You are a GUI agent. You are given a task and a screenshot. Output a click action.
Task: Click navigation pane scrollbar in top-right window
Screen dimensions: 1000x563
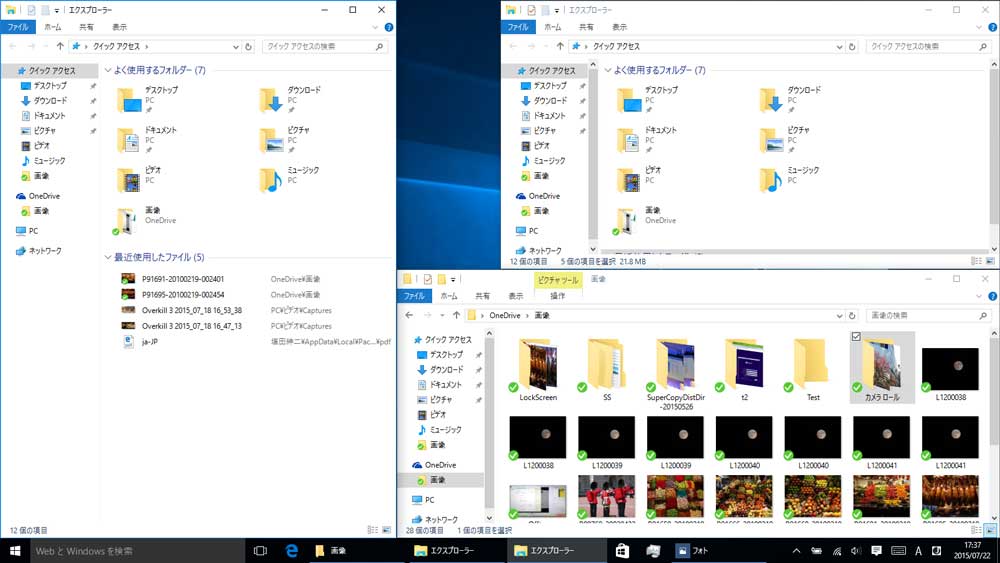coord(592,156)
